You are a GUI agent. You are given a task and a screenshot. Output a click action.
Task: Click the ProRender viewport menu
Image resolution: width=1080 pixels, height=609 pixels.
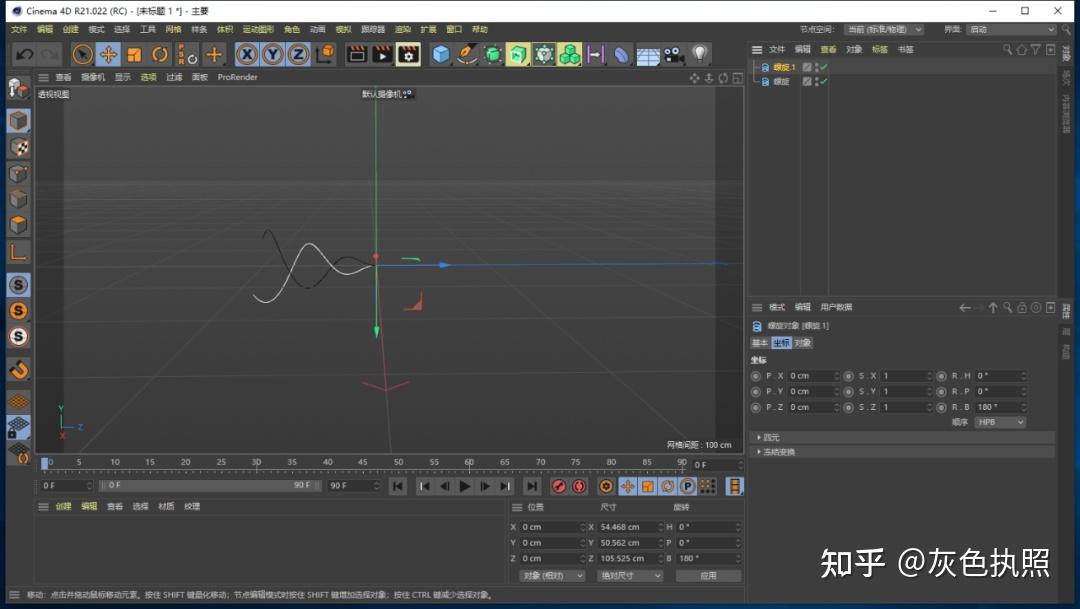pyautogui.click(x=237, y=77)
